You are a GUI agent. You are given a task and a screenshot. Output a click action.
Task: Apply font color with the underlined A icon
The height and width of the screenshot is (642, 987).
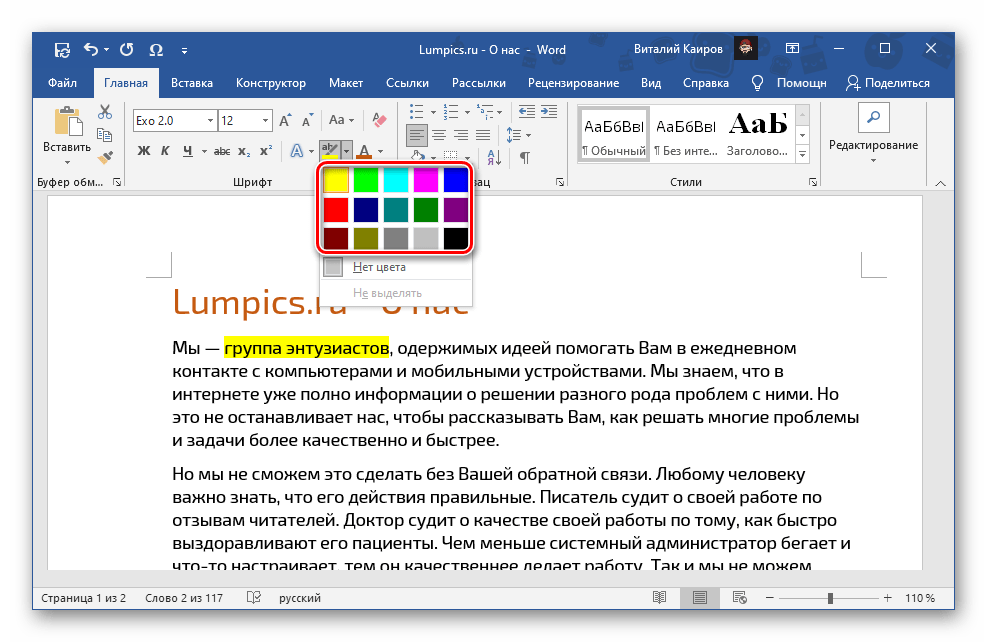[x=364, y=151]
